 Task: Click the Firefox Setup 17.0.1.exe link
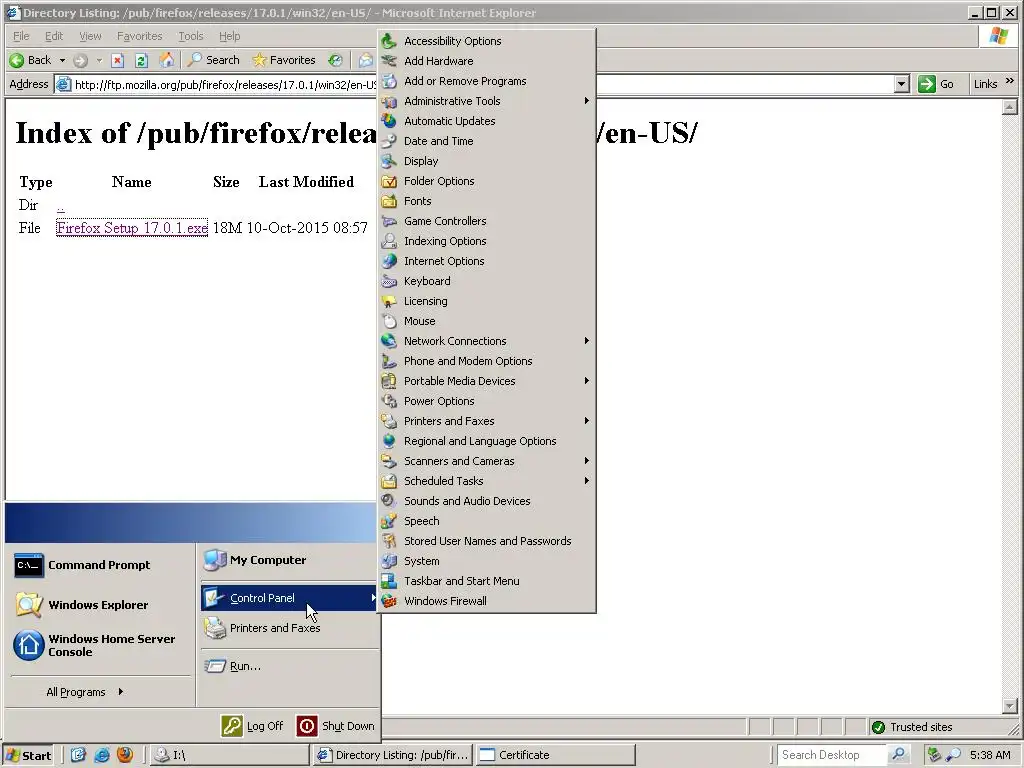[x=132, y=228]
